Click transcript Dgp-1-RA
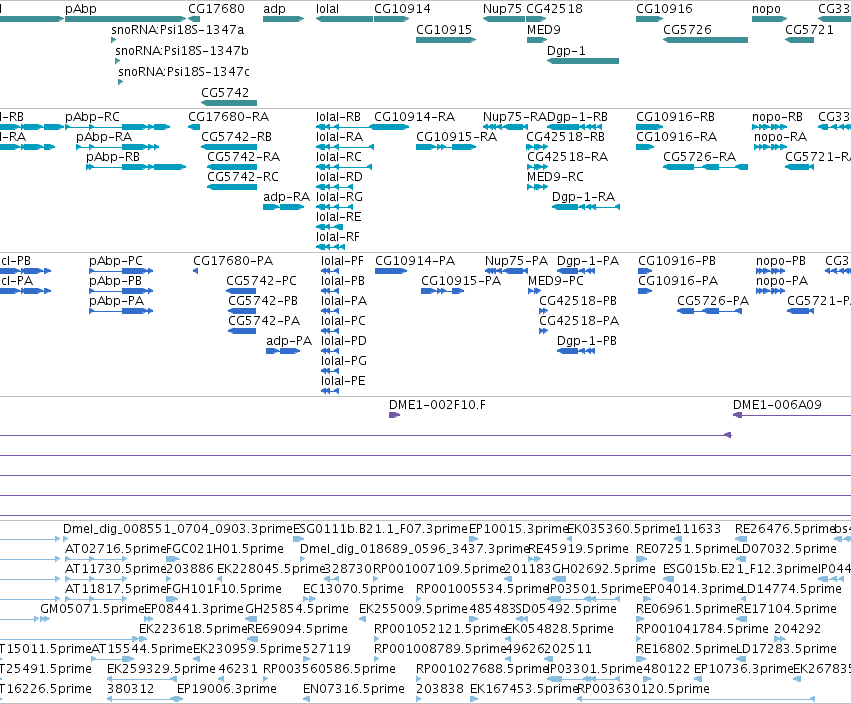This screenshot has height=704, width=851. click(583, 197)
